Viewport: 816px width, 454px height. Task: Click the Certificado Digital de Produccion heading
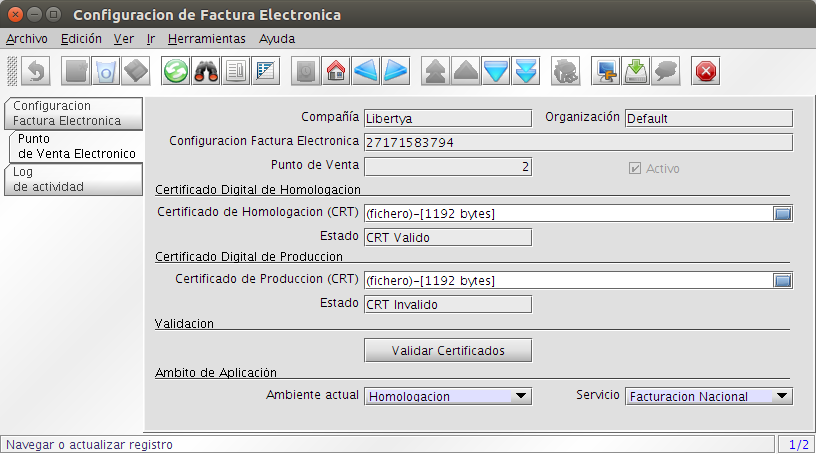249,257
